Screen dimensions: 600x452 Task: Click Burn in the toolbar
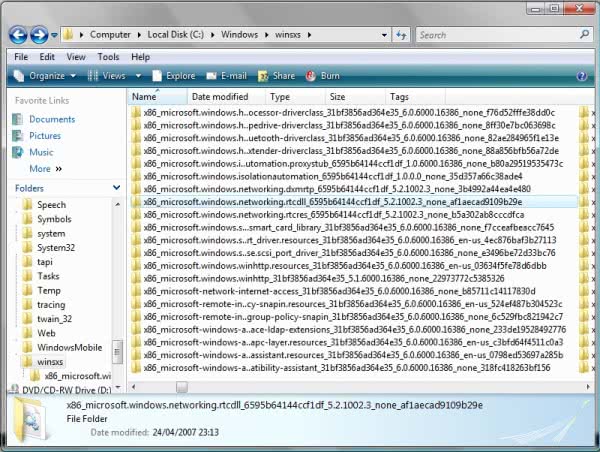click(323, 76)
